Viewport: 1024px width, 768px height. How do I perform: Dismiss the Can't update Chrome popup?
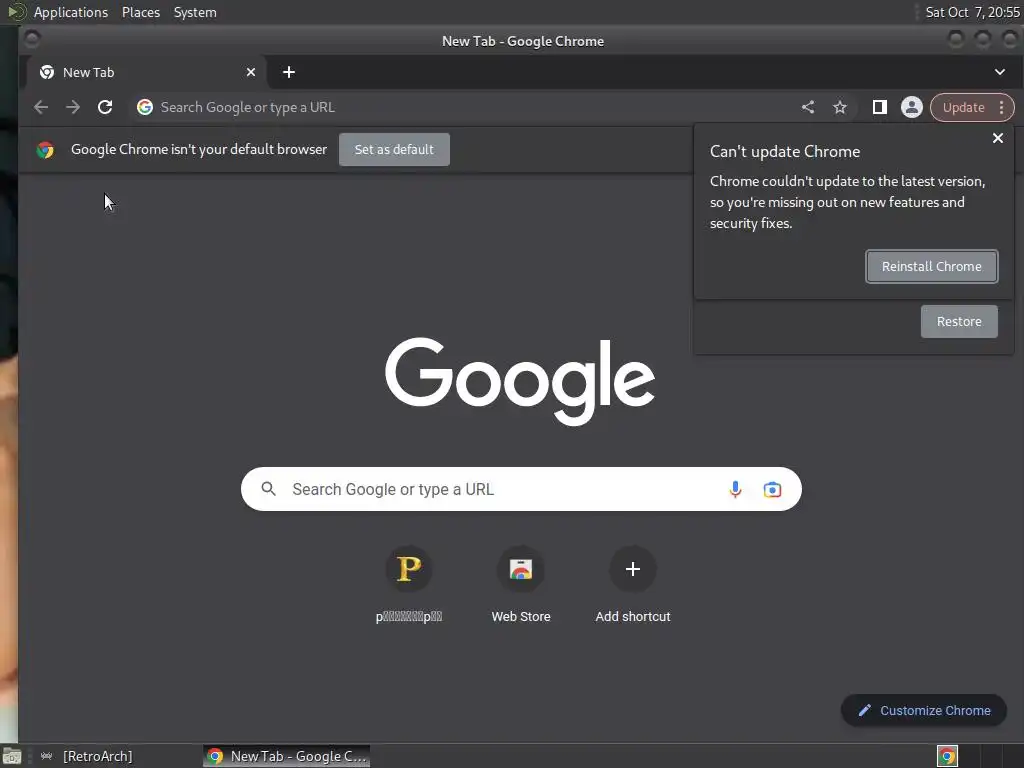tap(997, 138)
